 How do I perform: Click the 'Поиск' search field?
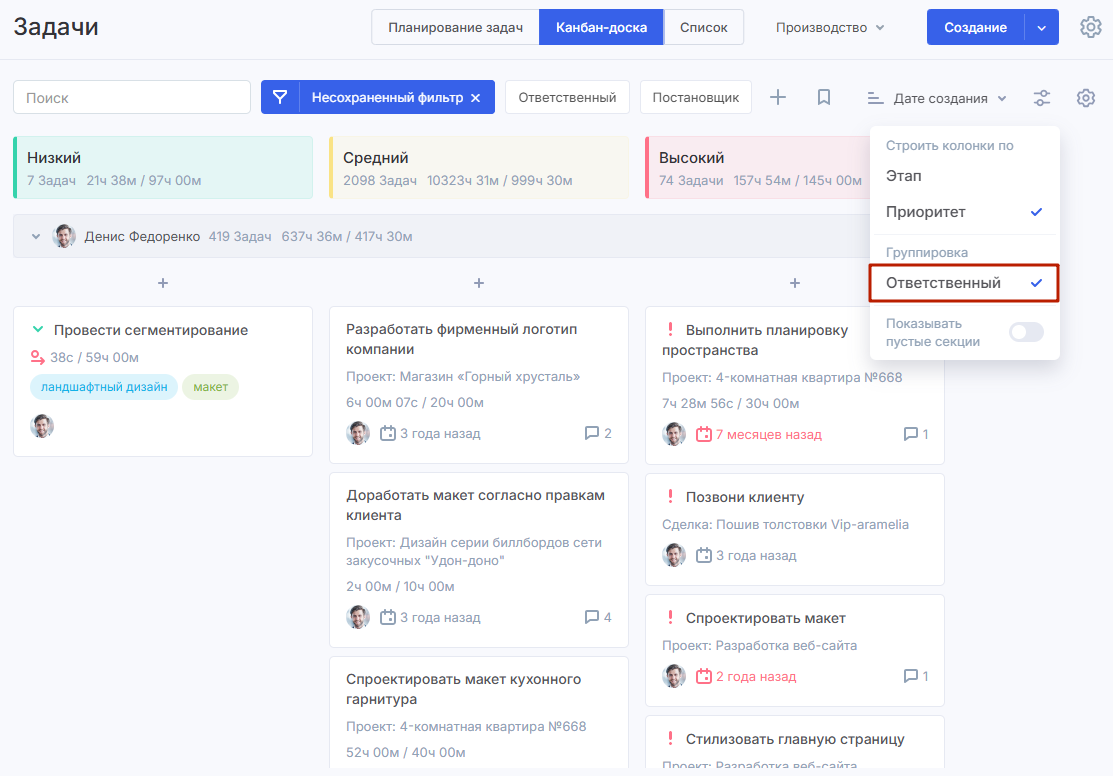coord(132,97)
